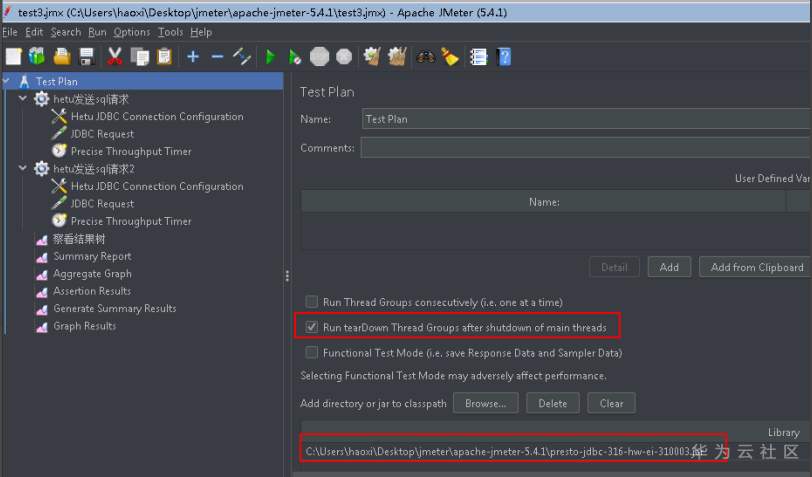The image size is (812, 477).
Task: Click the Reset Search brush icon
Action: pyautogui.click(x=450, y=56)
